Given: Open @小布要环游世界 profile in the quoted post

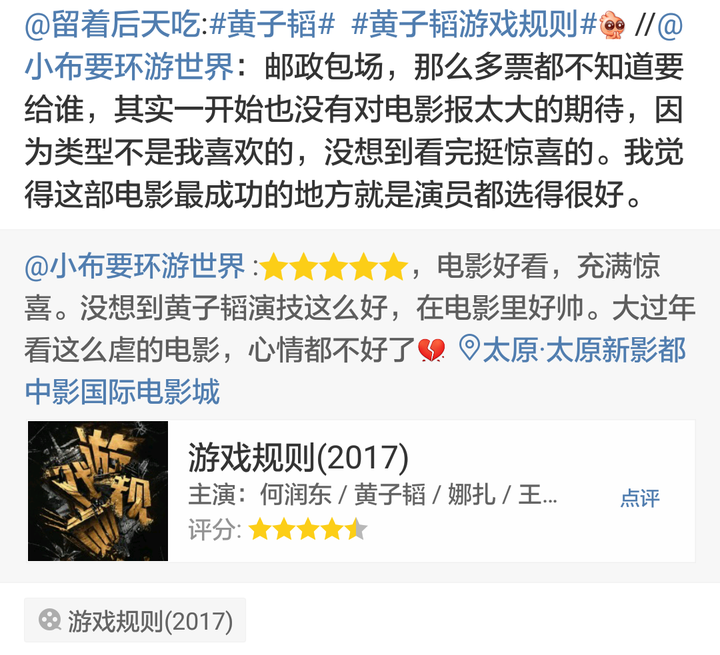Looking at the screenshot, I should tap(135, 266).
